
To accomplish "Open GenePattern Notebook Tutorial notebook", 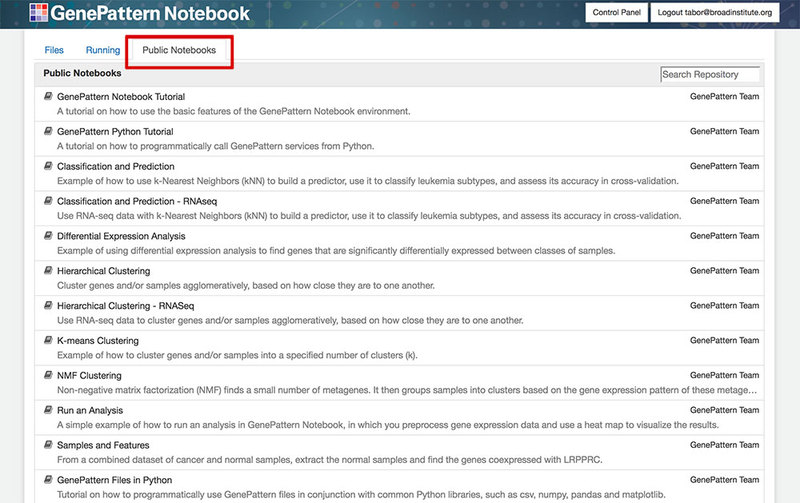I will coord(121,96).
